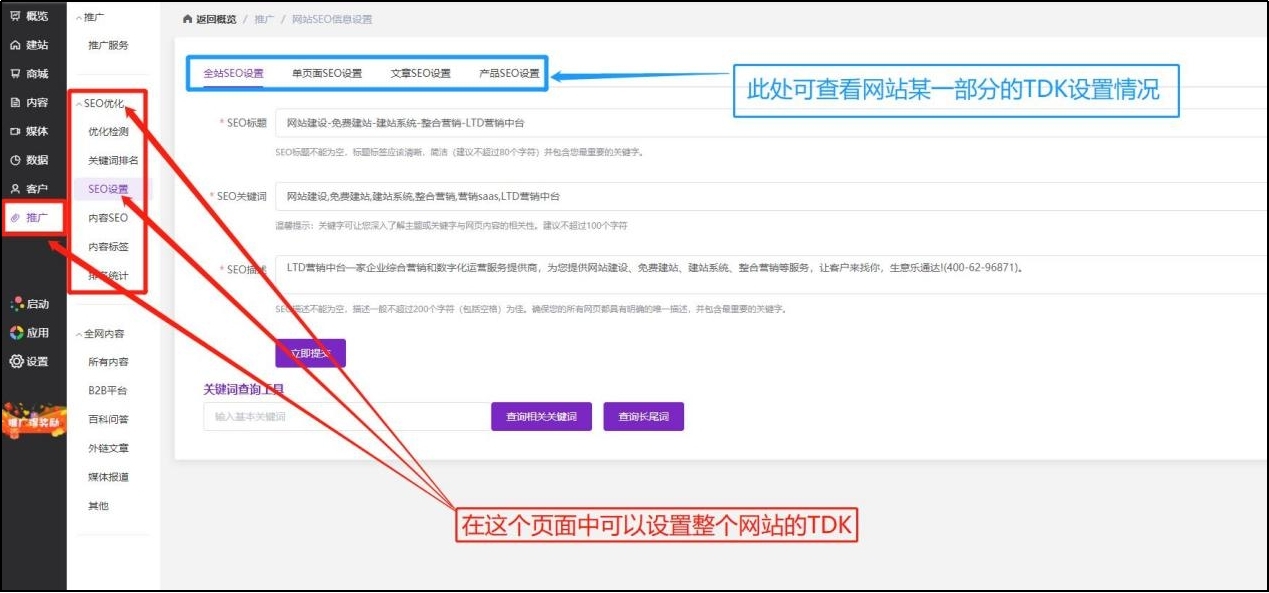
Task: Click the 启动 launch colorful icon
Action: pyautogui.click(x=15, y=304)
